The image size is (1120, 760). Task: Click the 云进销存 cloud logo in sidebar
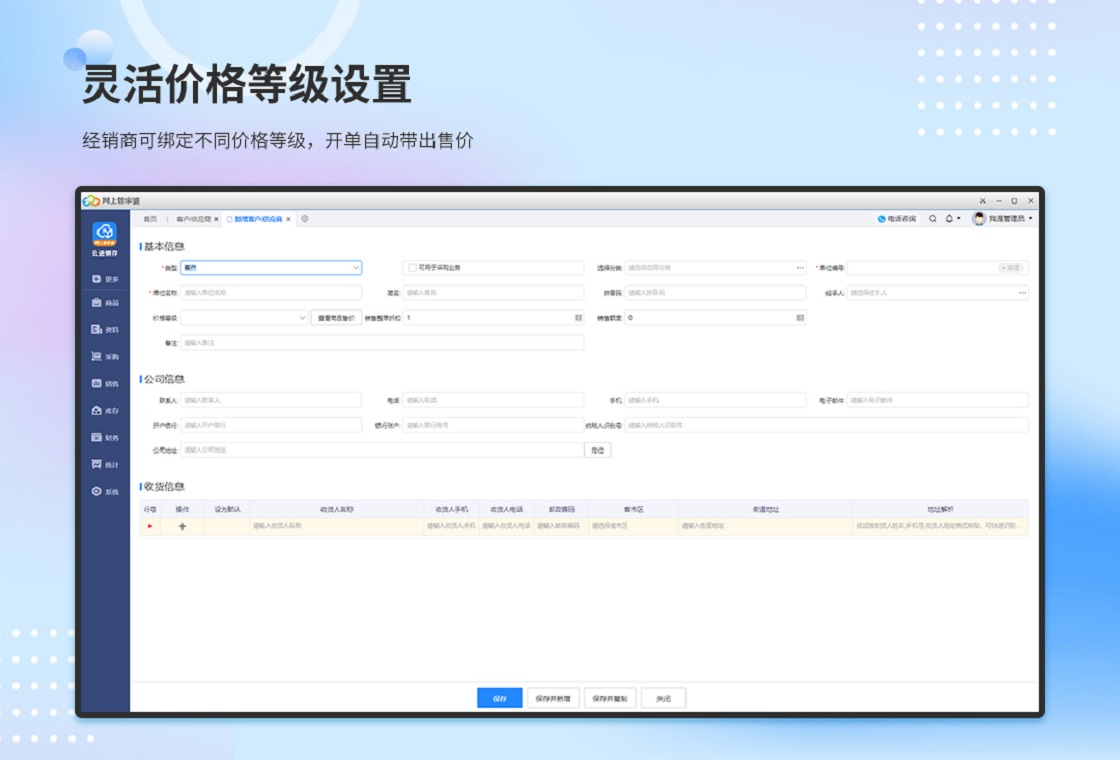(104, 234)
